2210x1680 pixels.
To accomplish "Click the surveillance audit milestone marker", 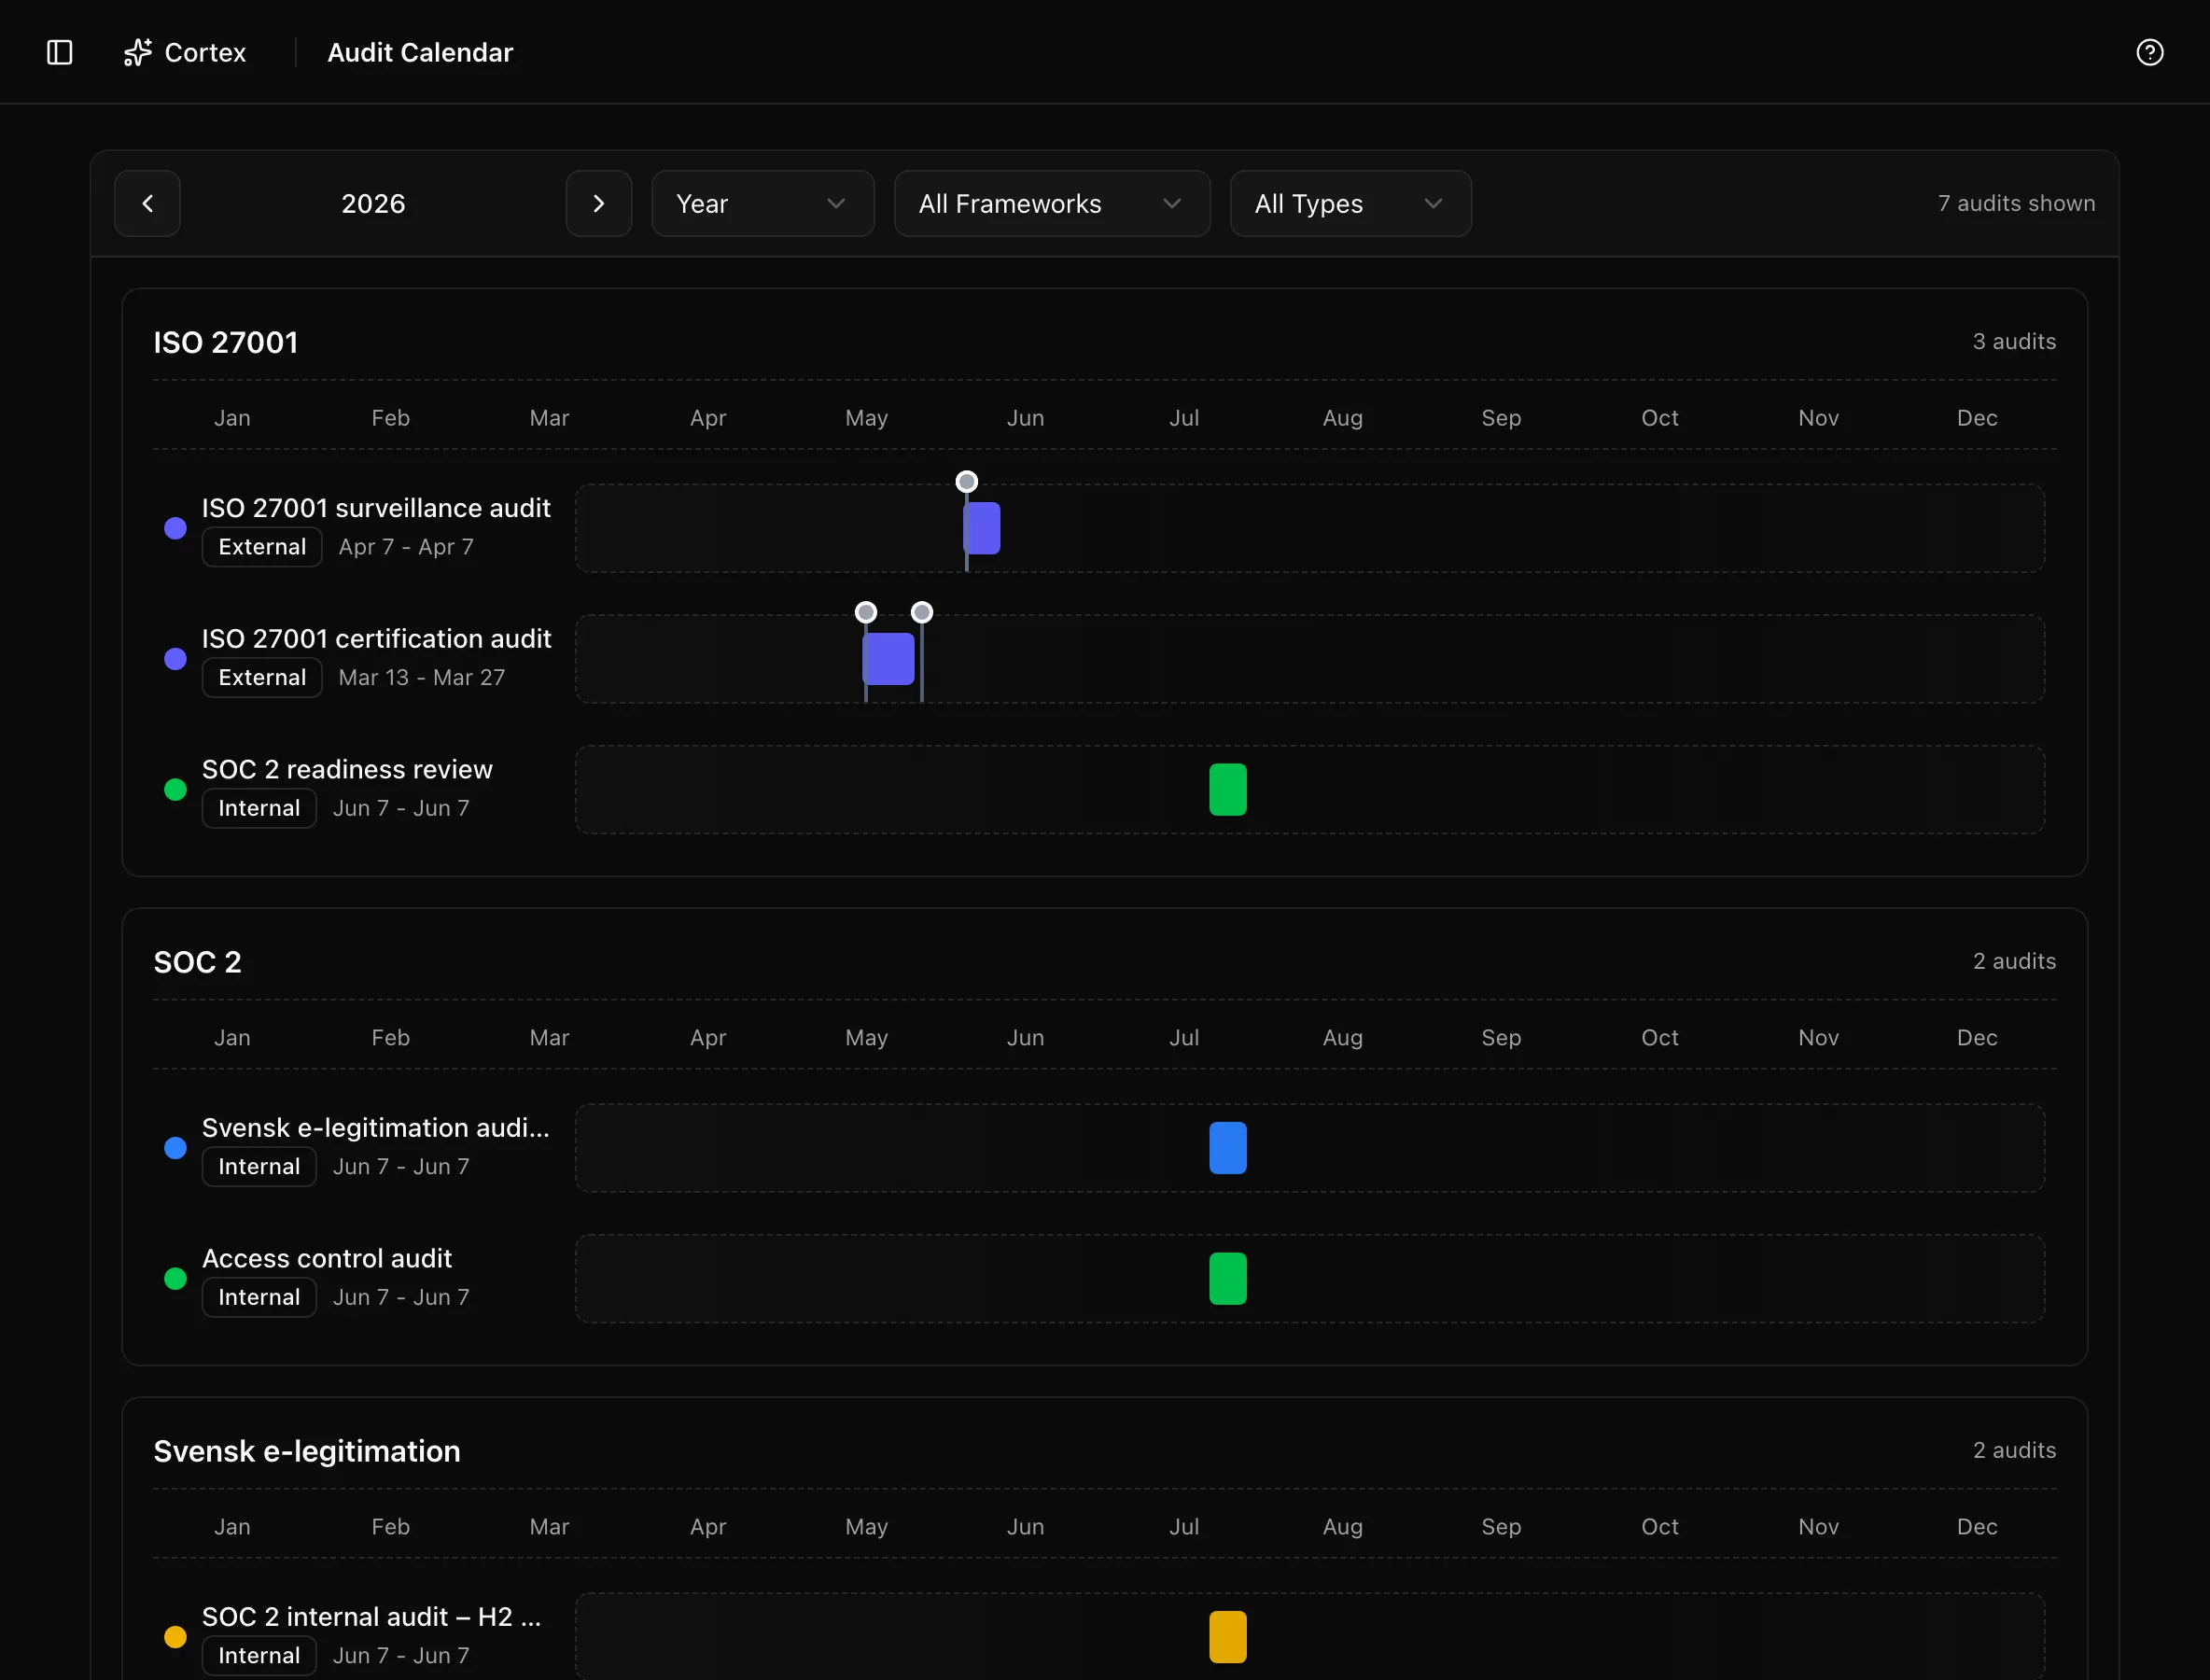I will [966, 482].
